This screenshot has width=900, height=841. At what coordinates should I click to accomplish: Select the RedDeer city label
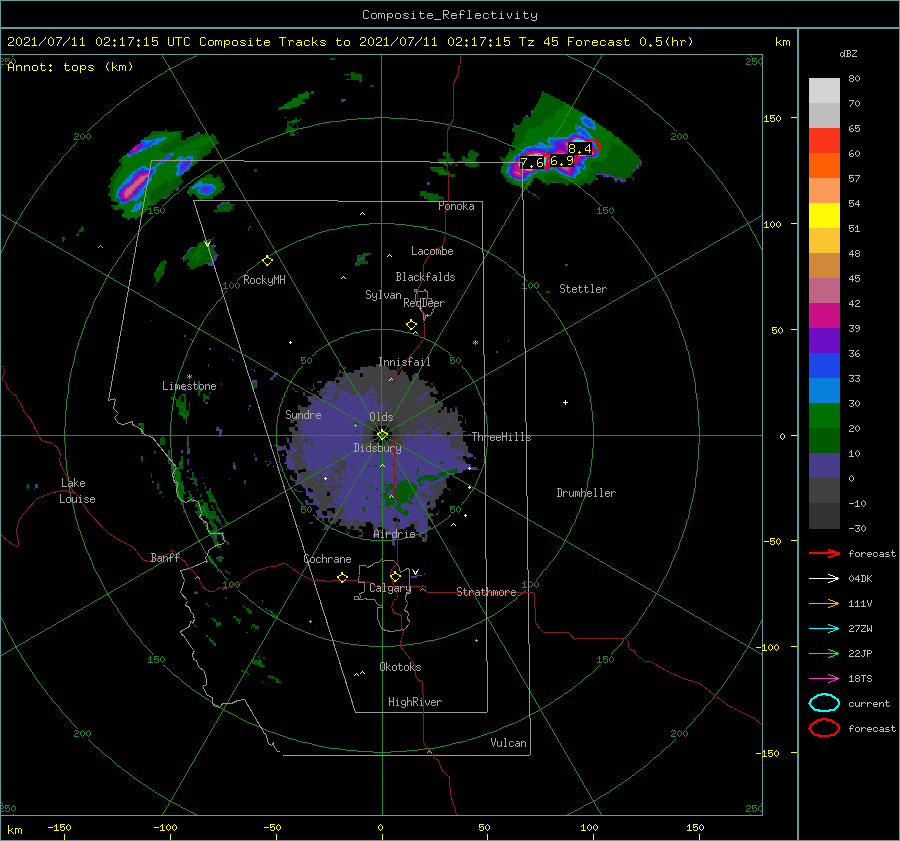[424, 303]
